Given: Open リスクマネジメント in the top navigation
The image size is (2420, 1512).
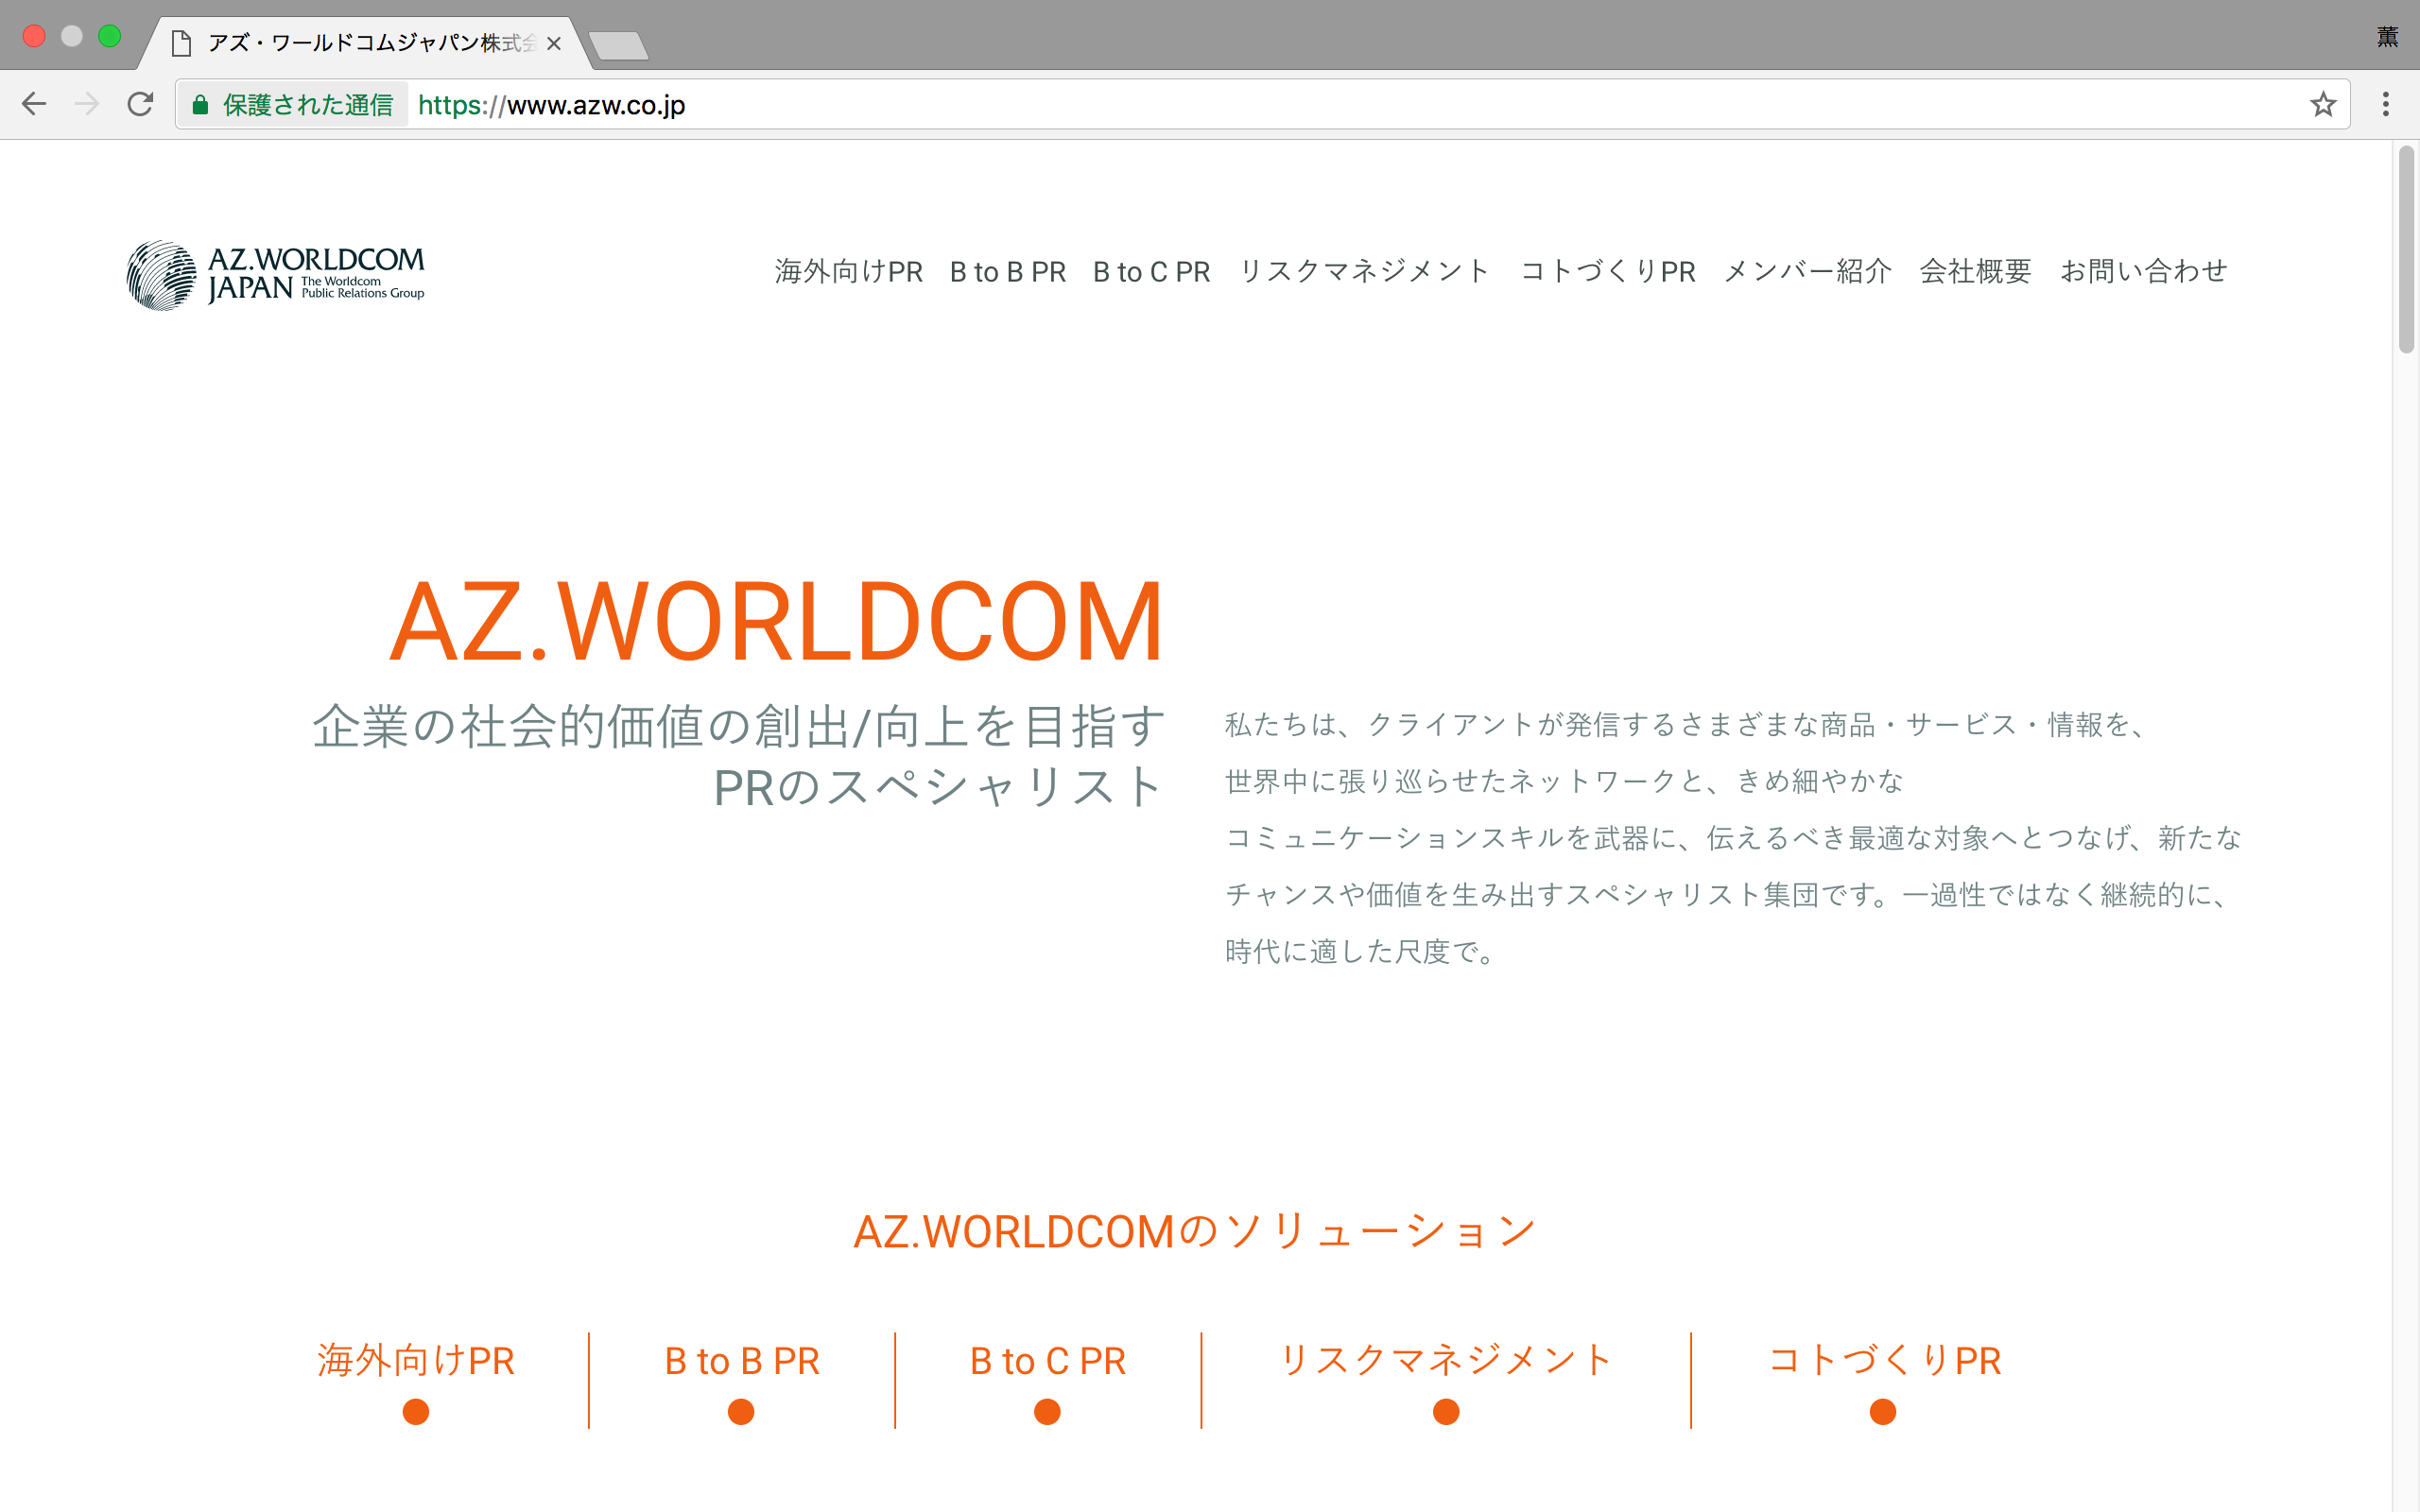Looking at the screenshot, I should point(1365,272).
